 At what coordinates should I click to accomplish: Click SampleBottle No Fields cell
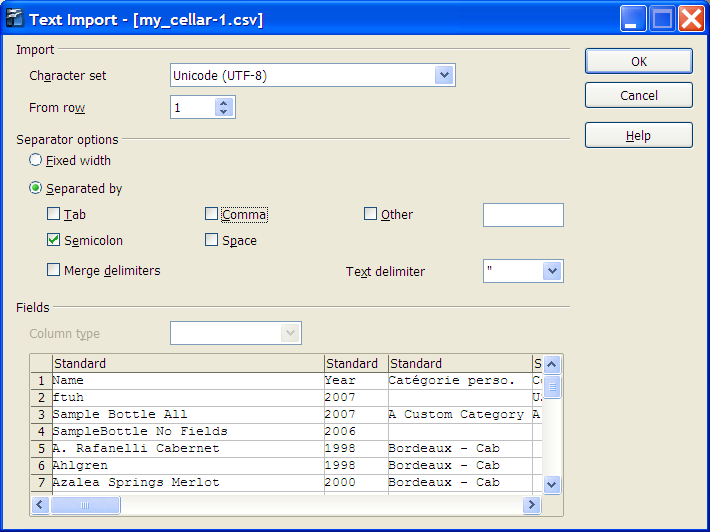189,432
